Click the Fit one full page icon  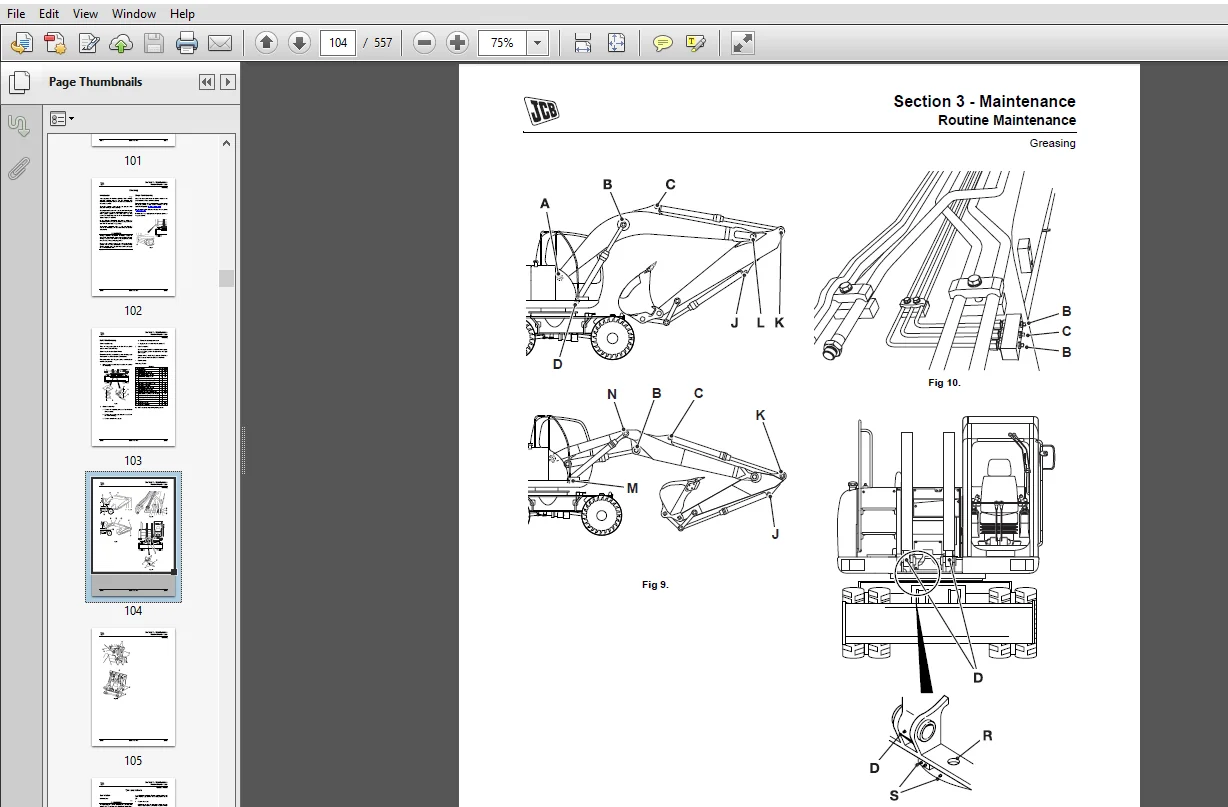pos(616,43)
